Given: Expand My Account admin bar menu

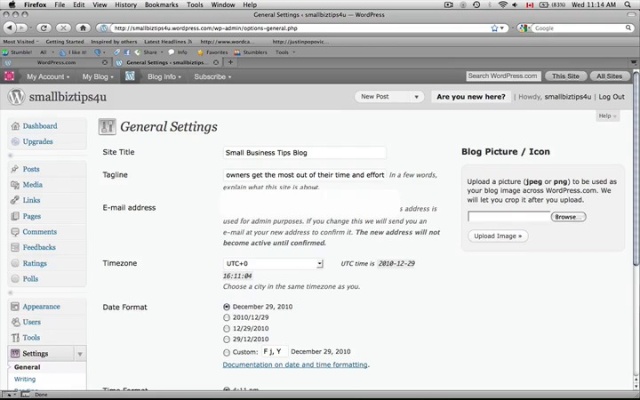Looking at the screenshot, I should (x=48, y=76).
